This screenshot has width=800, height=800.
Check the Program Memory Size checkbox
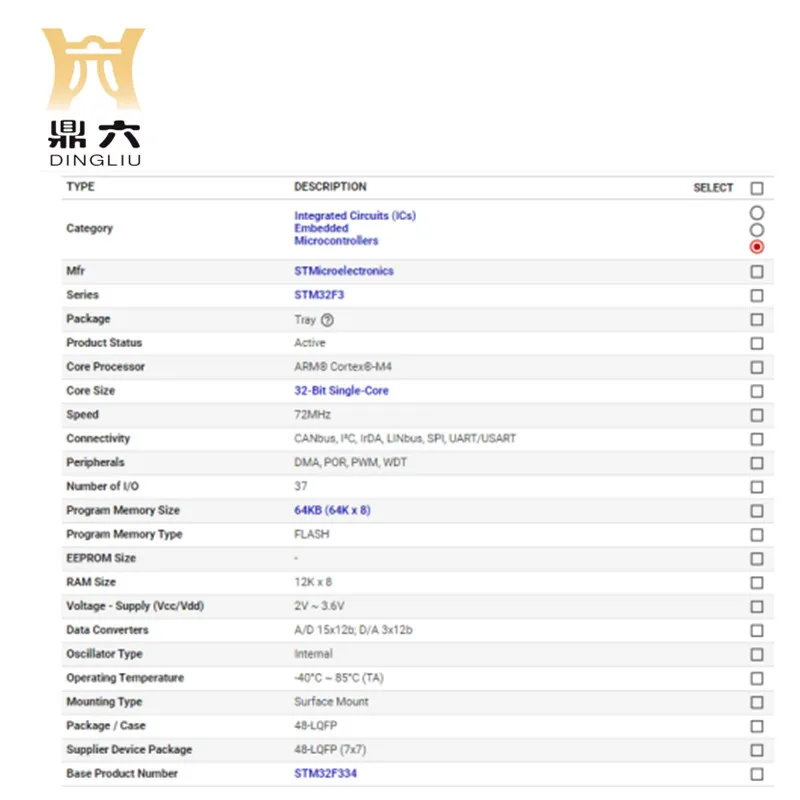coord(757,511)
